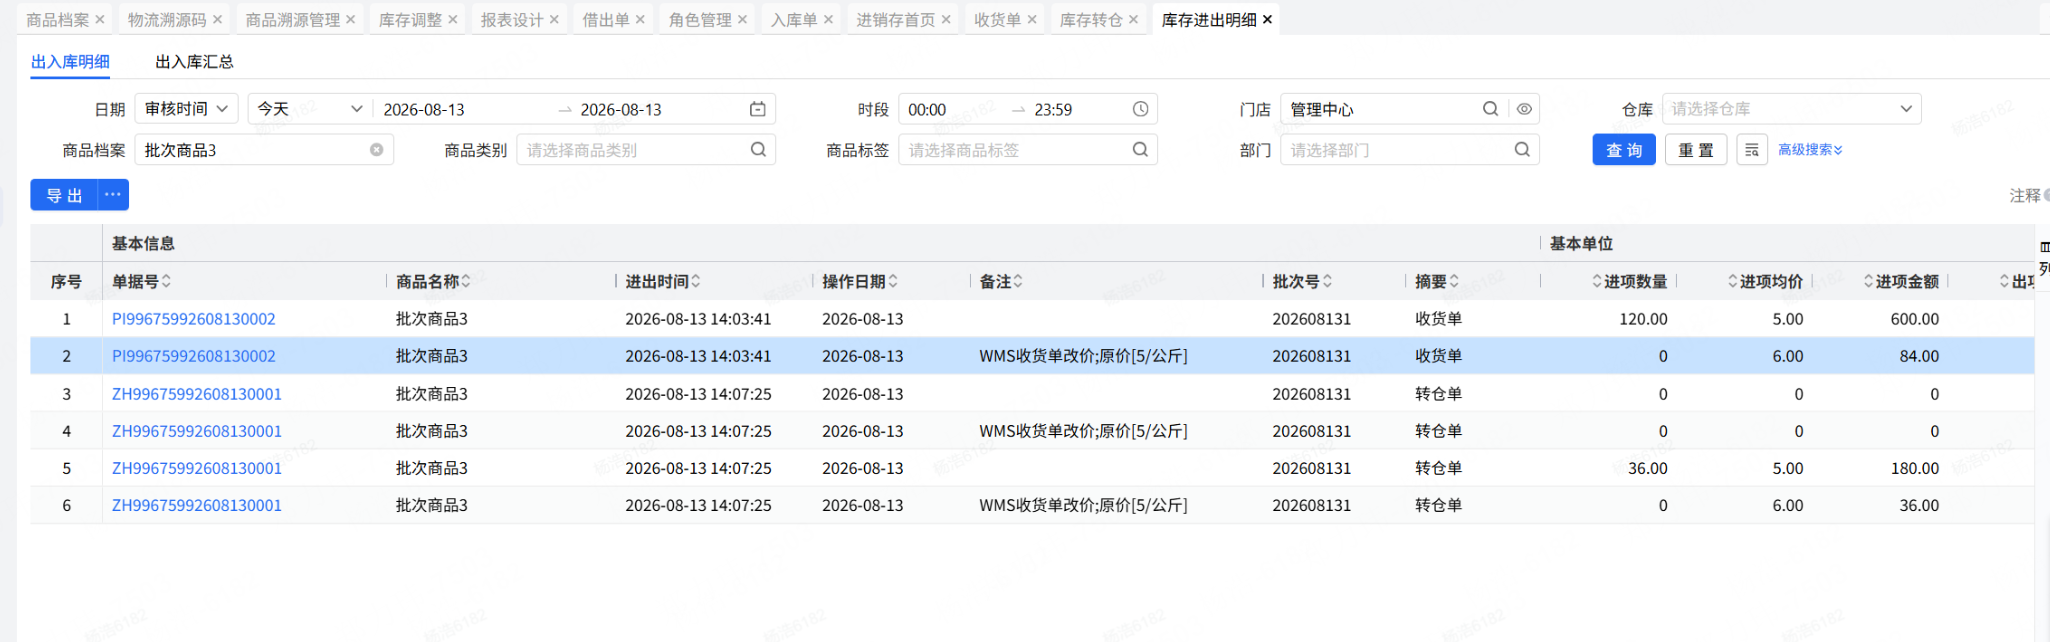Click the 部门 search icon
This screenshot has height=642, width=2050.
[x=1522, y=150]
